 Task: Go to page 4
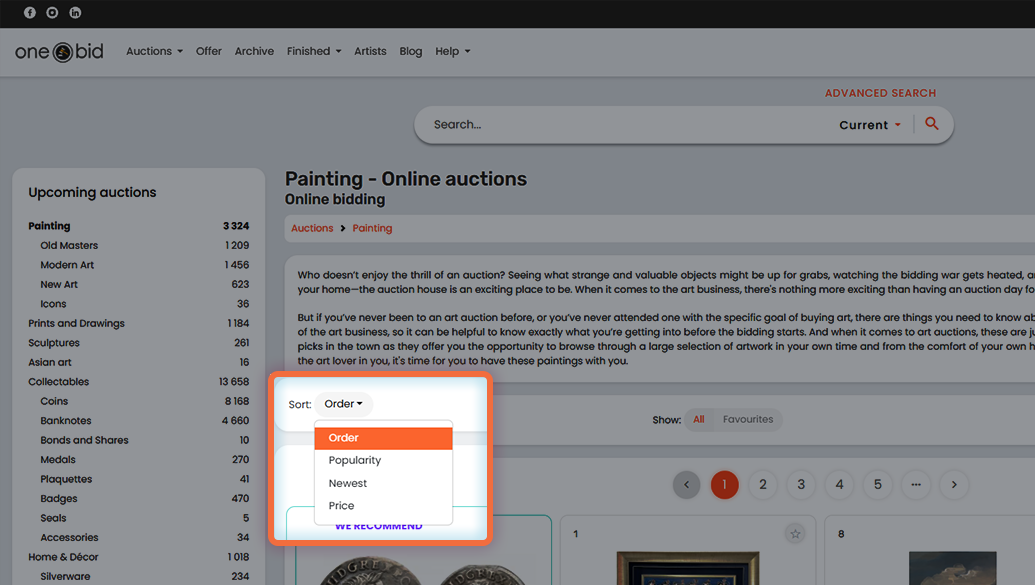[x=839, y=485]
